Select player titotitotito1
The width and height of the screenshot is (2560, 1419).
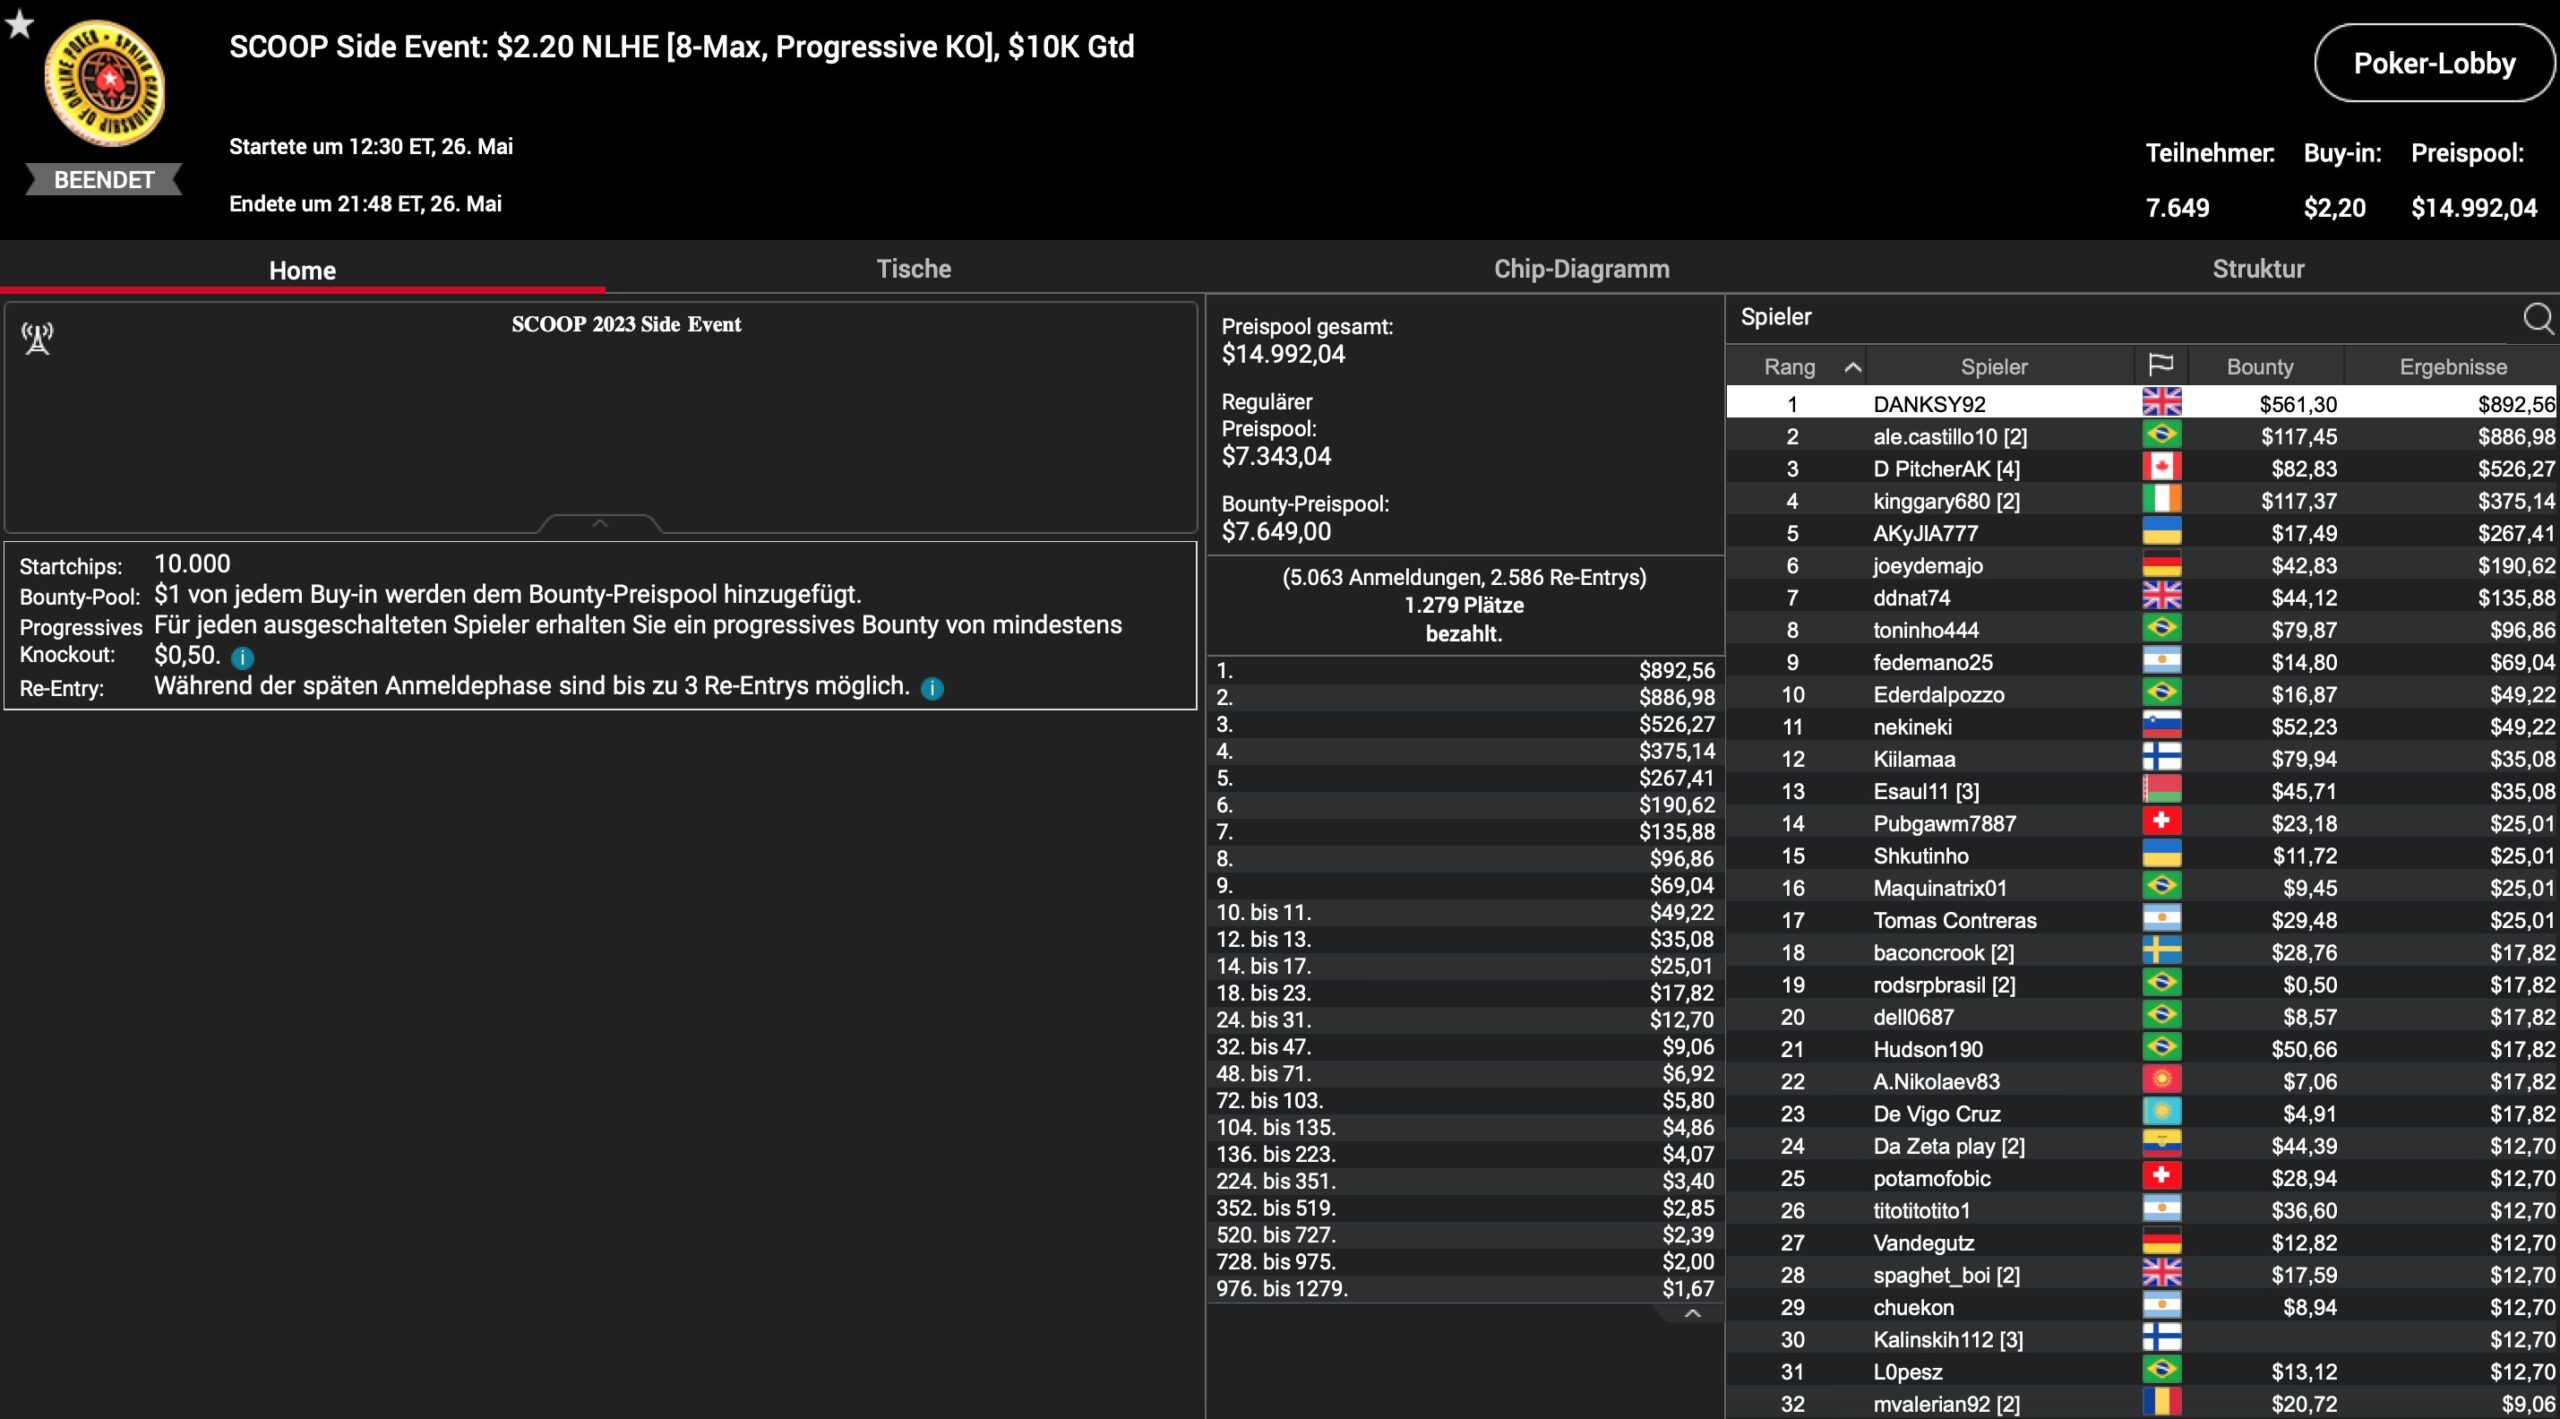coord(1921,1210)
